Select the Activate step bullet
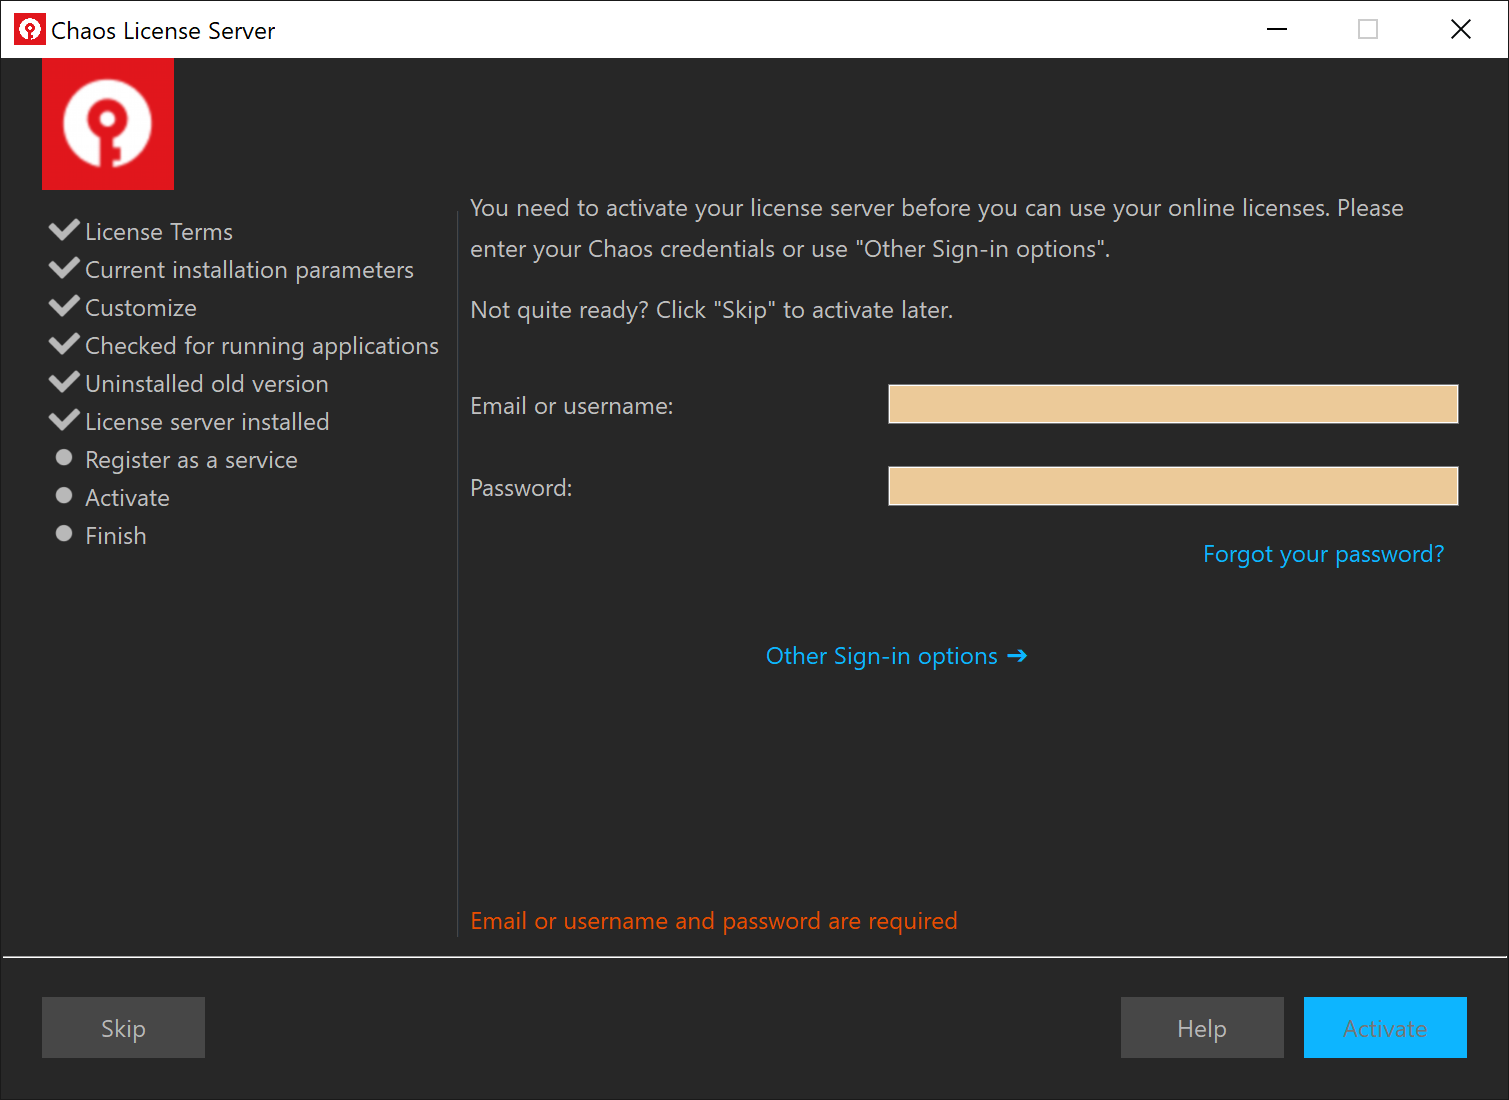This screenshot has height=1100, width=1509. 63,495
